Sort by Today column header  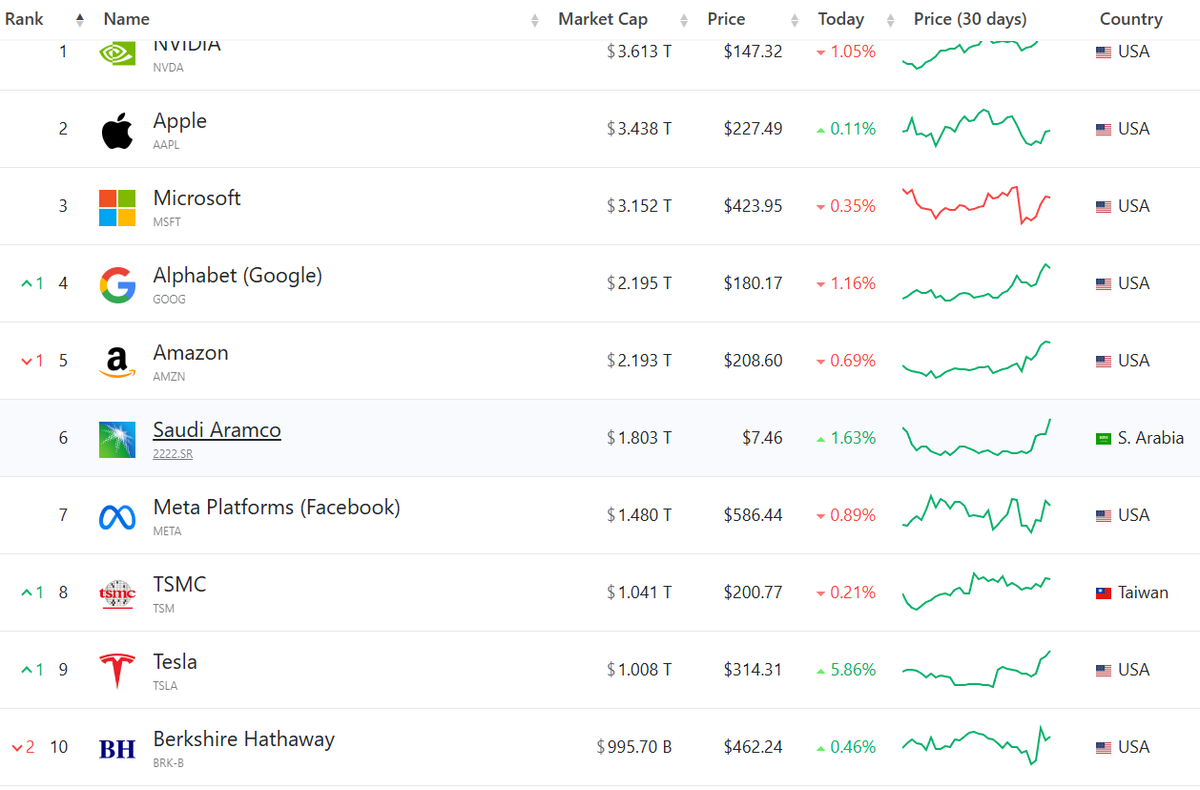841,19
